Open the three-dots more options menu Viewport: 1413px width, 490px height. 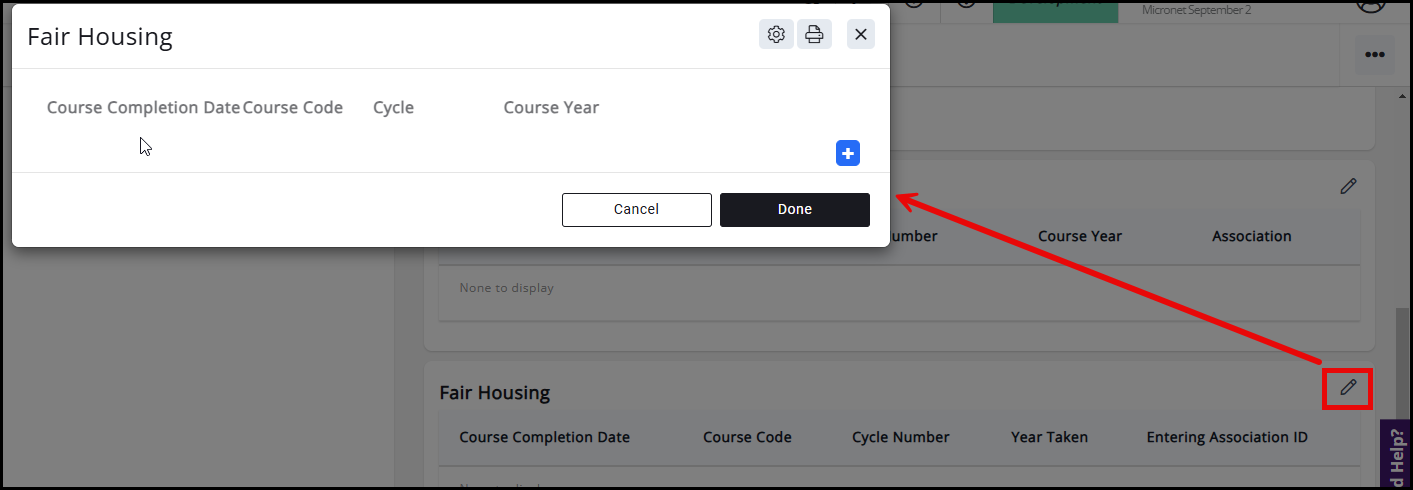1374,54
